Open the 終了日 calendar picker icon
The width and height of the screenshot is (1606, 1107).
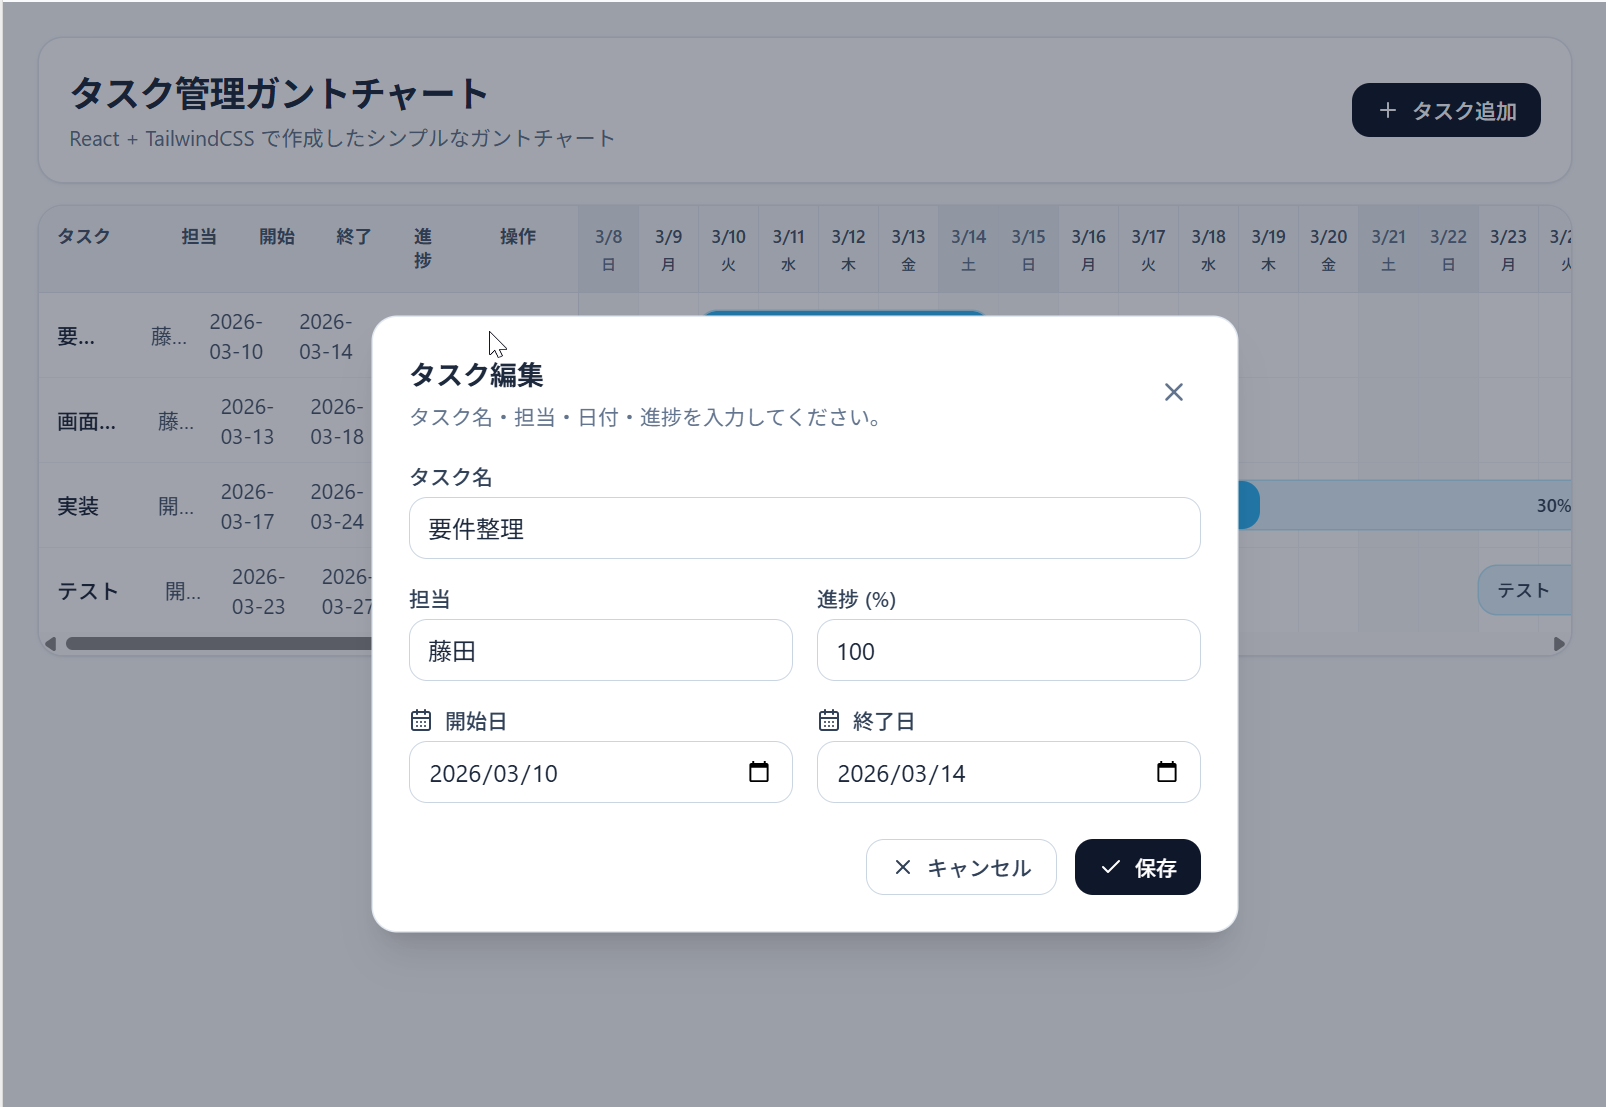(1167, 772)
